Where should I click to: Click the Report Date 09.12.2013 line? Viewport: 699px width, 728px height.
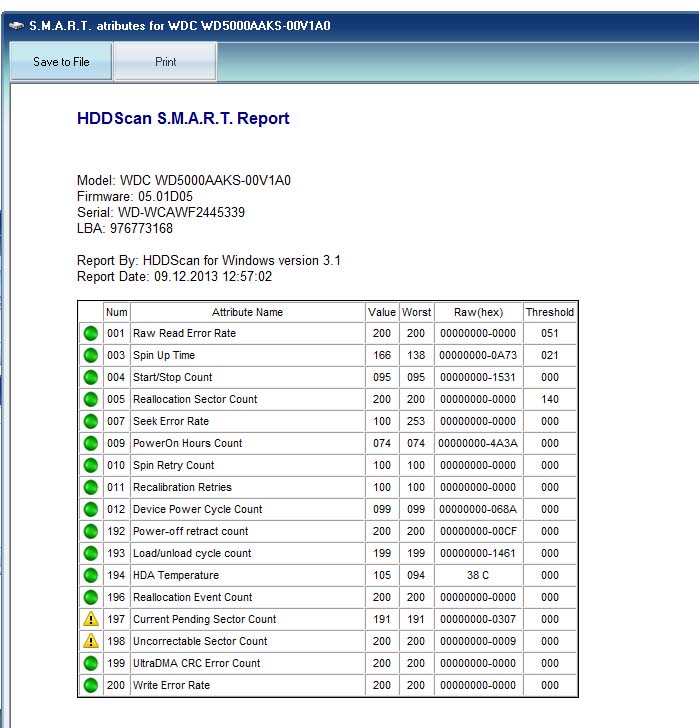click(175, 277)
